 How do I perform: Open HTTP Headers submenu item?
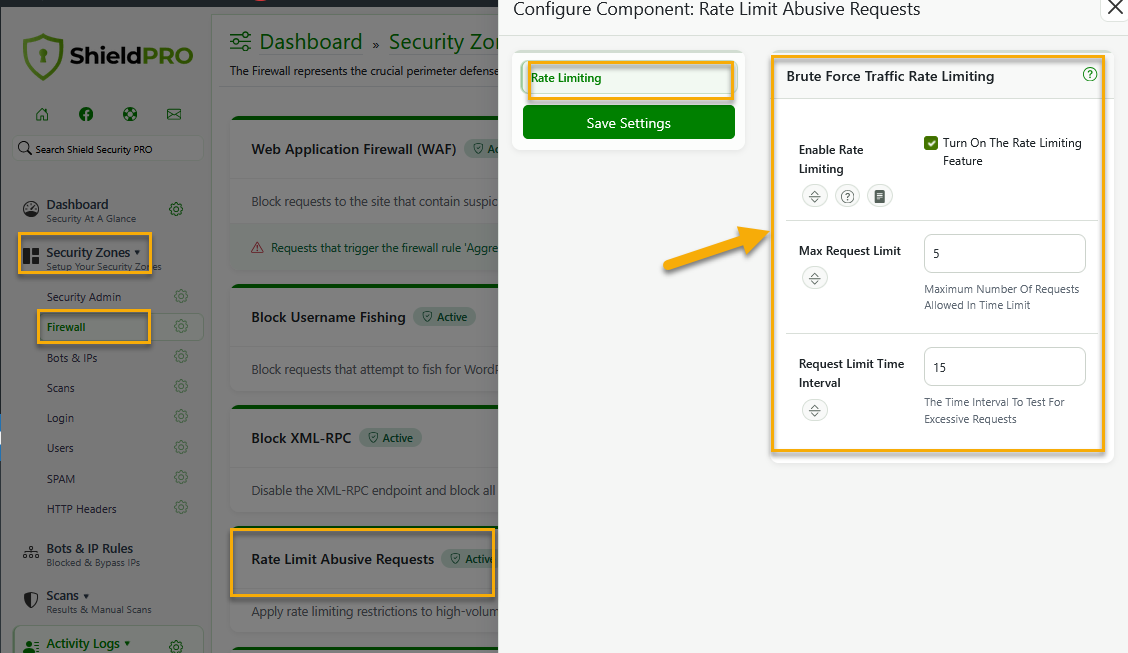pyautogui.click(x=81, y=509)
